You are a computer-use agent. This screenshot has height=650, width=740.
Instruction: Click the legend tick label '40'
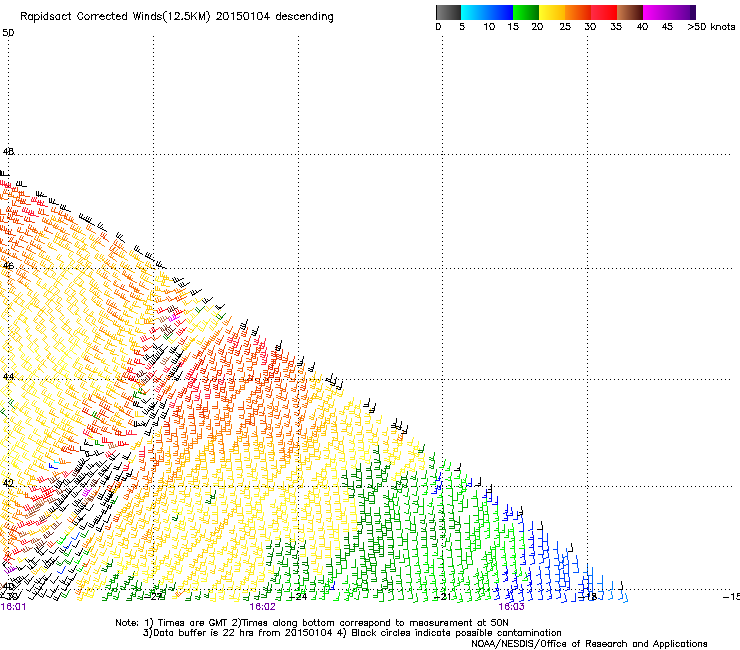[642, 27]
